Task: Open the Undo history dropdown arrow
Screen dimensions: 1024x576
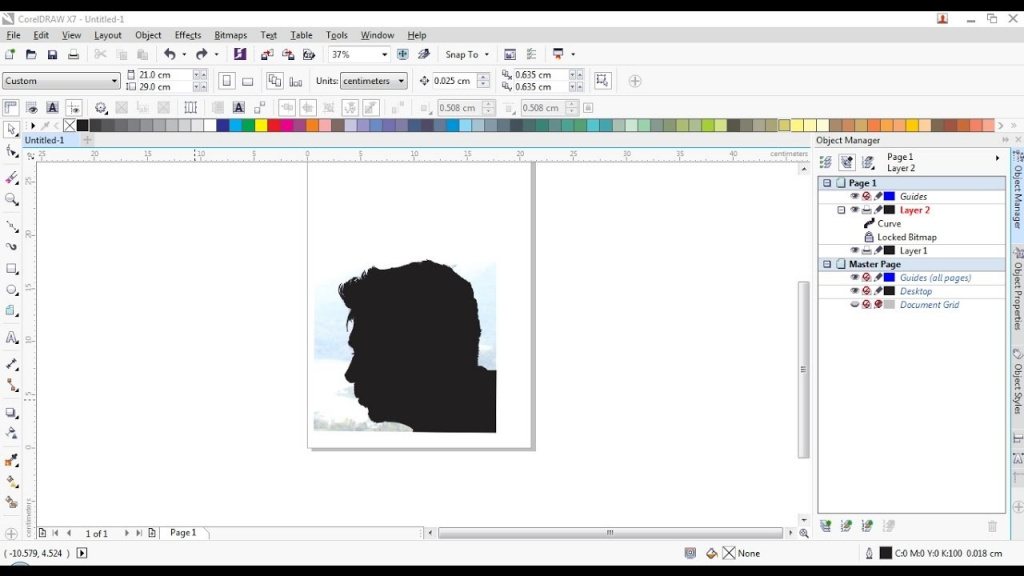Action: pos(184,54)
